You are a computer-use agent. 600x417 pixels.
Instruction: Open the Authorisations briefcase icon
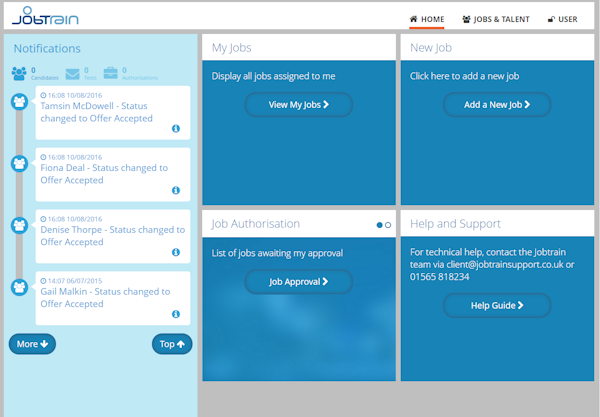tap(111, 73)
